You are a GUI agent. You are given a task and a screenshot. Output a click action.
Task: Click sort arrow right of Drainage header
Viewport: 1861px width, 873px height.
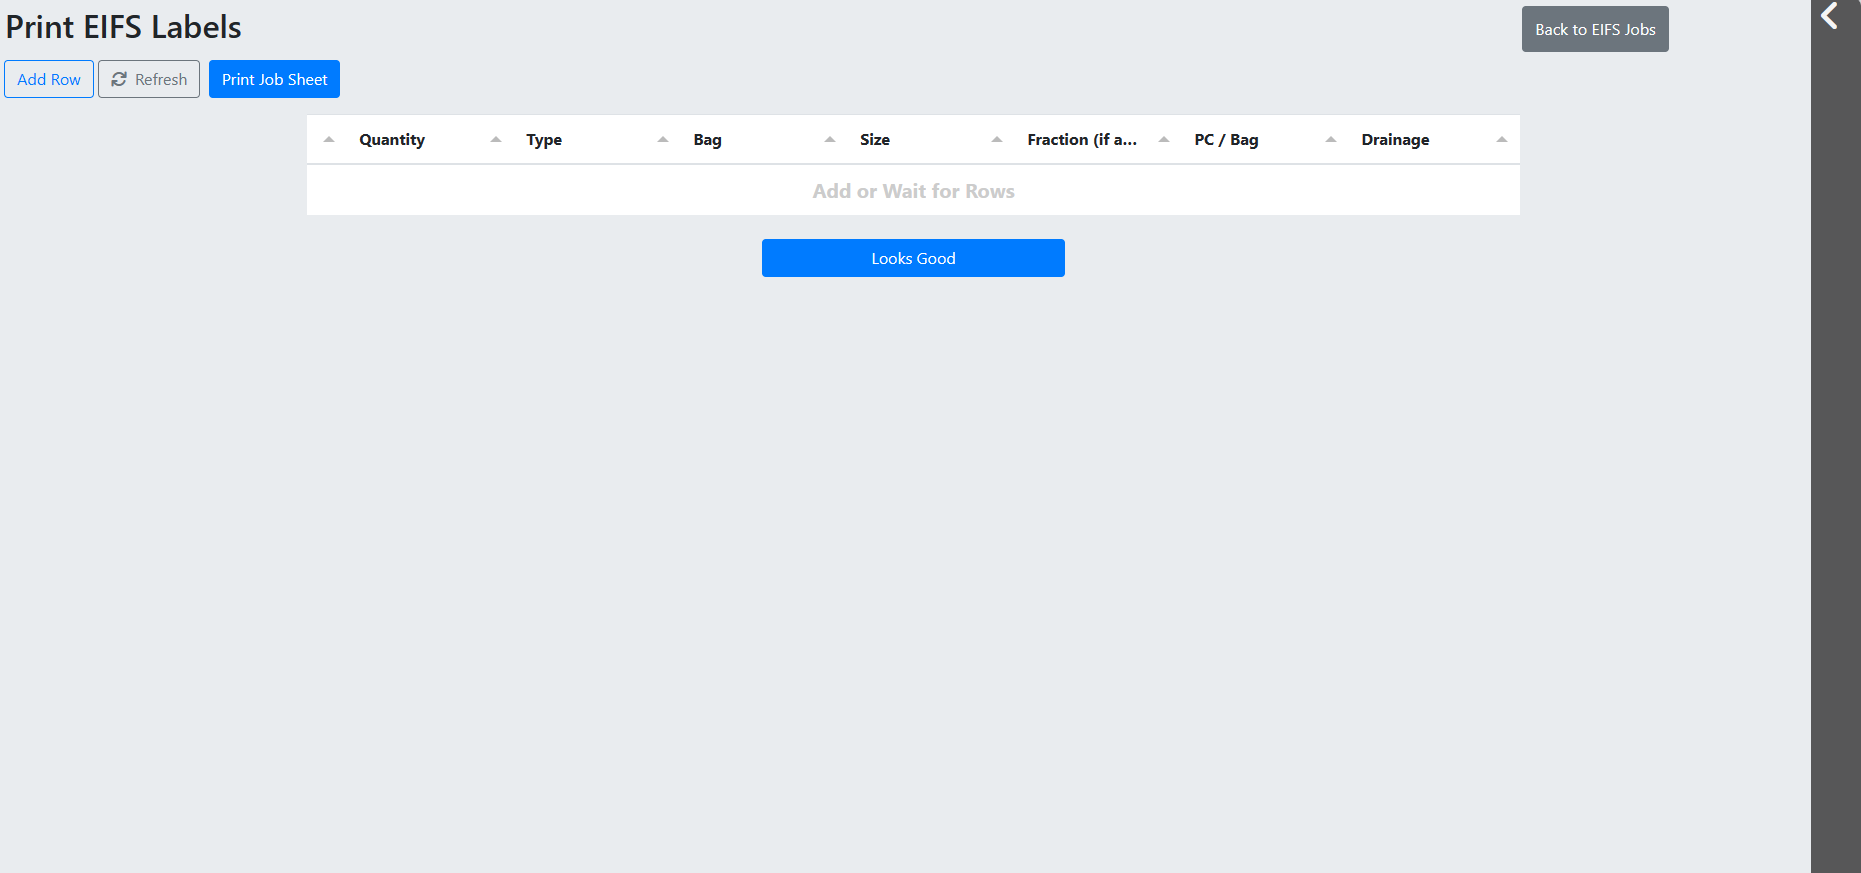coord(1501,140)
